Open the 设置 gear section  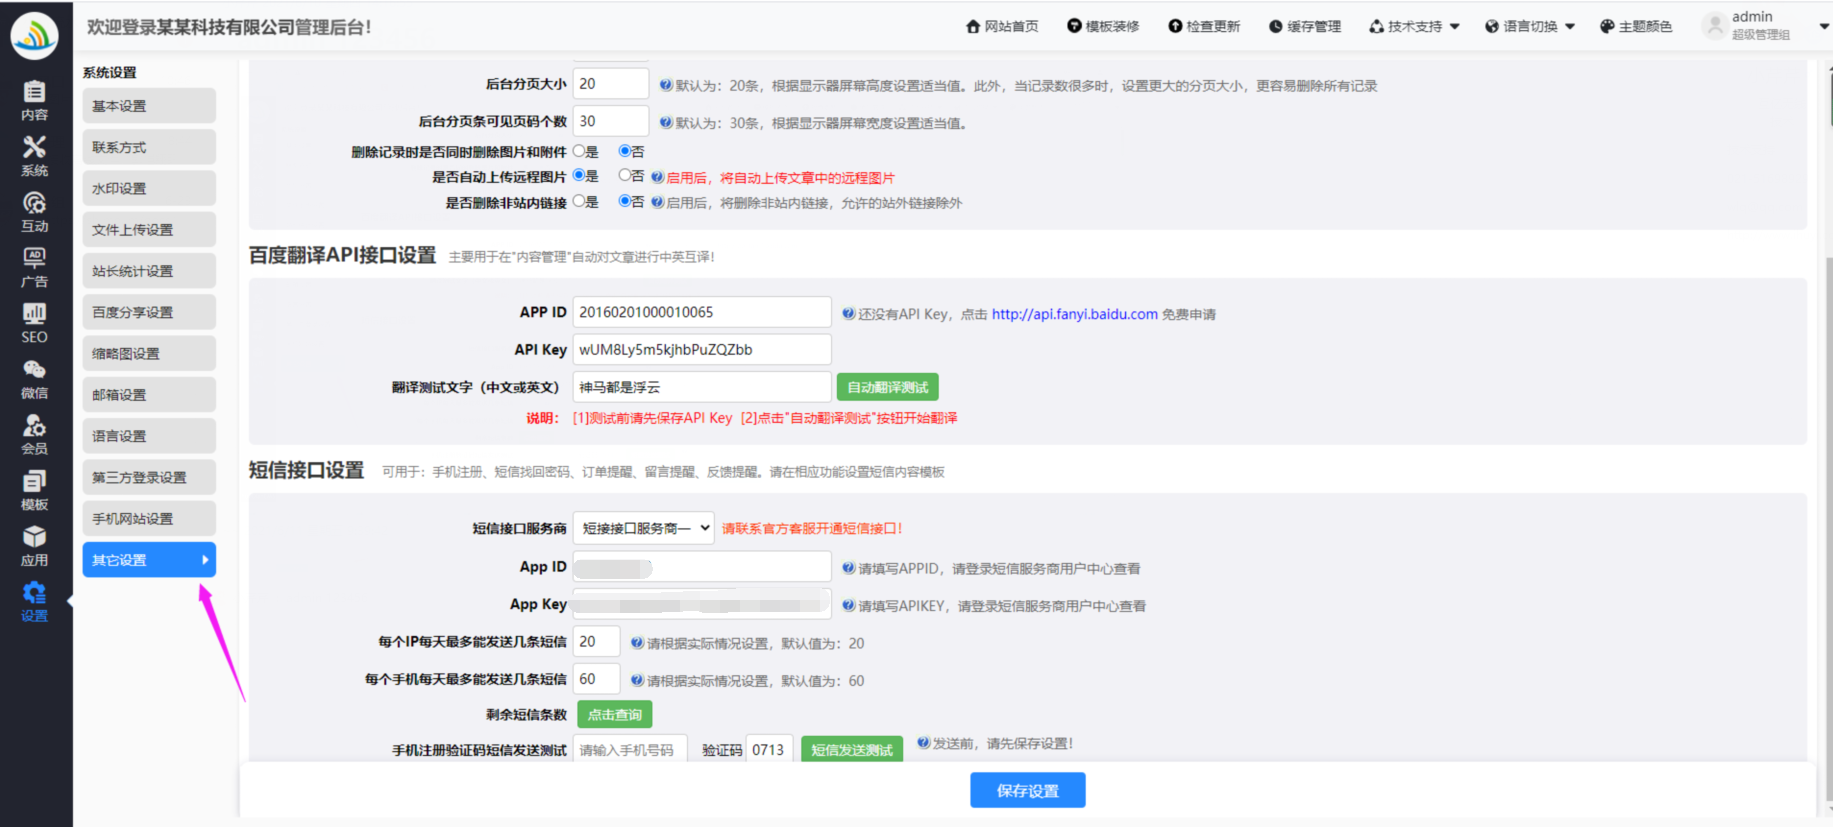pos(34,602)
